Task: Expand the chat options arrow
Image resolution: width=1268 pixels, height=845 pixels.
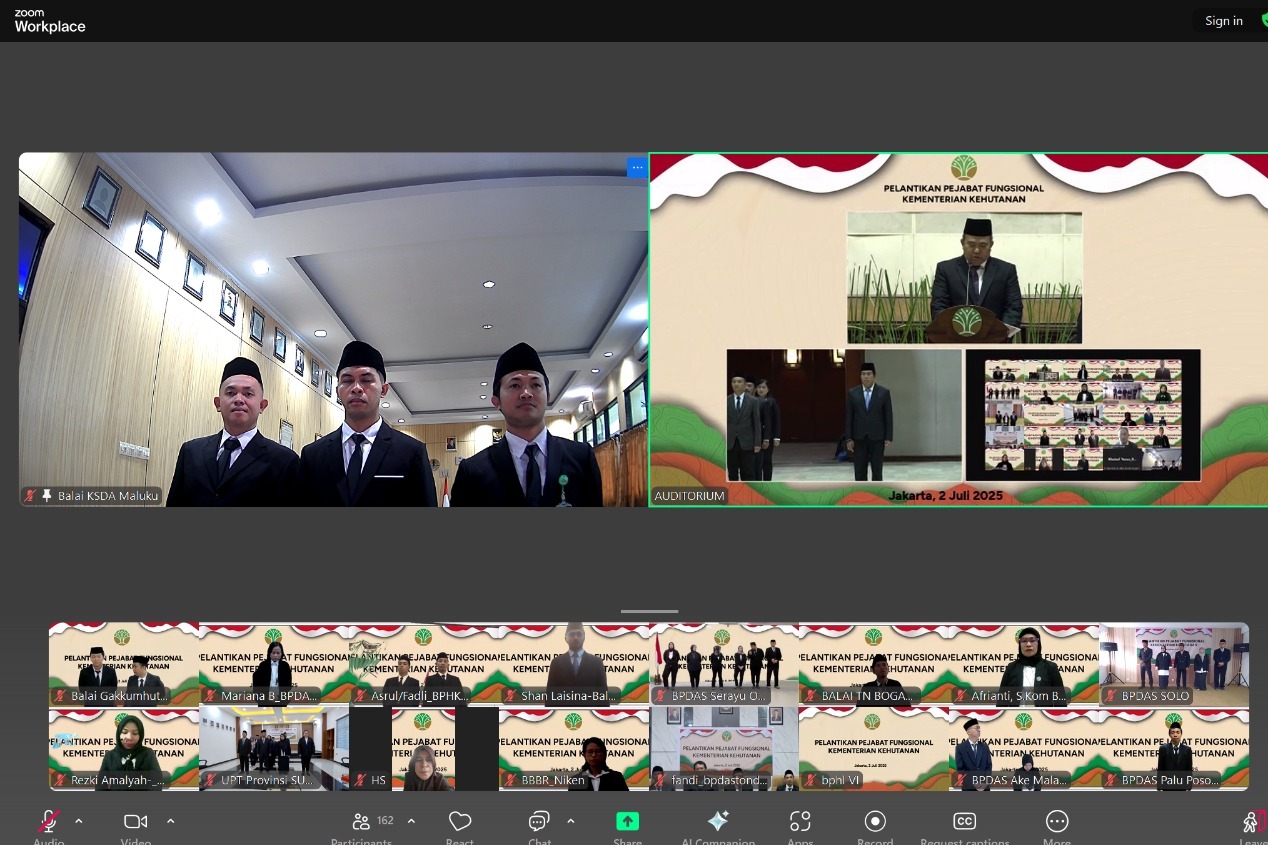Action: pos(571,821)
